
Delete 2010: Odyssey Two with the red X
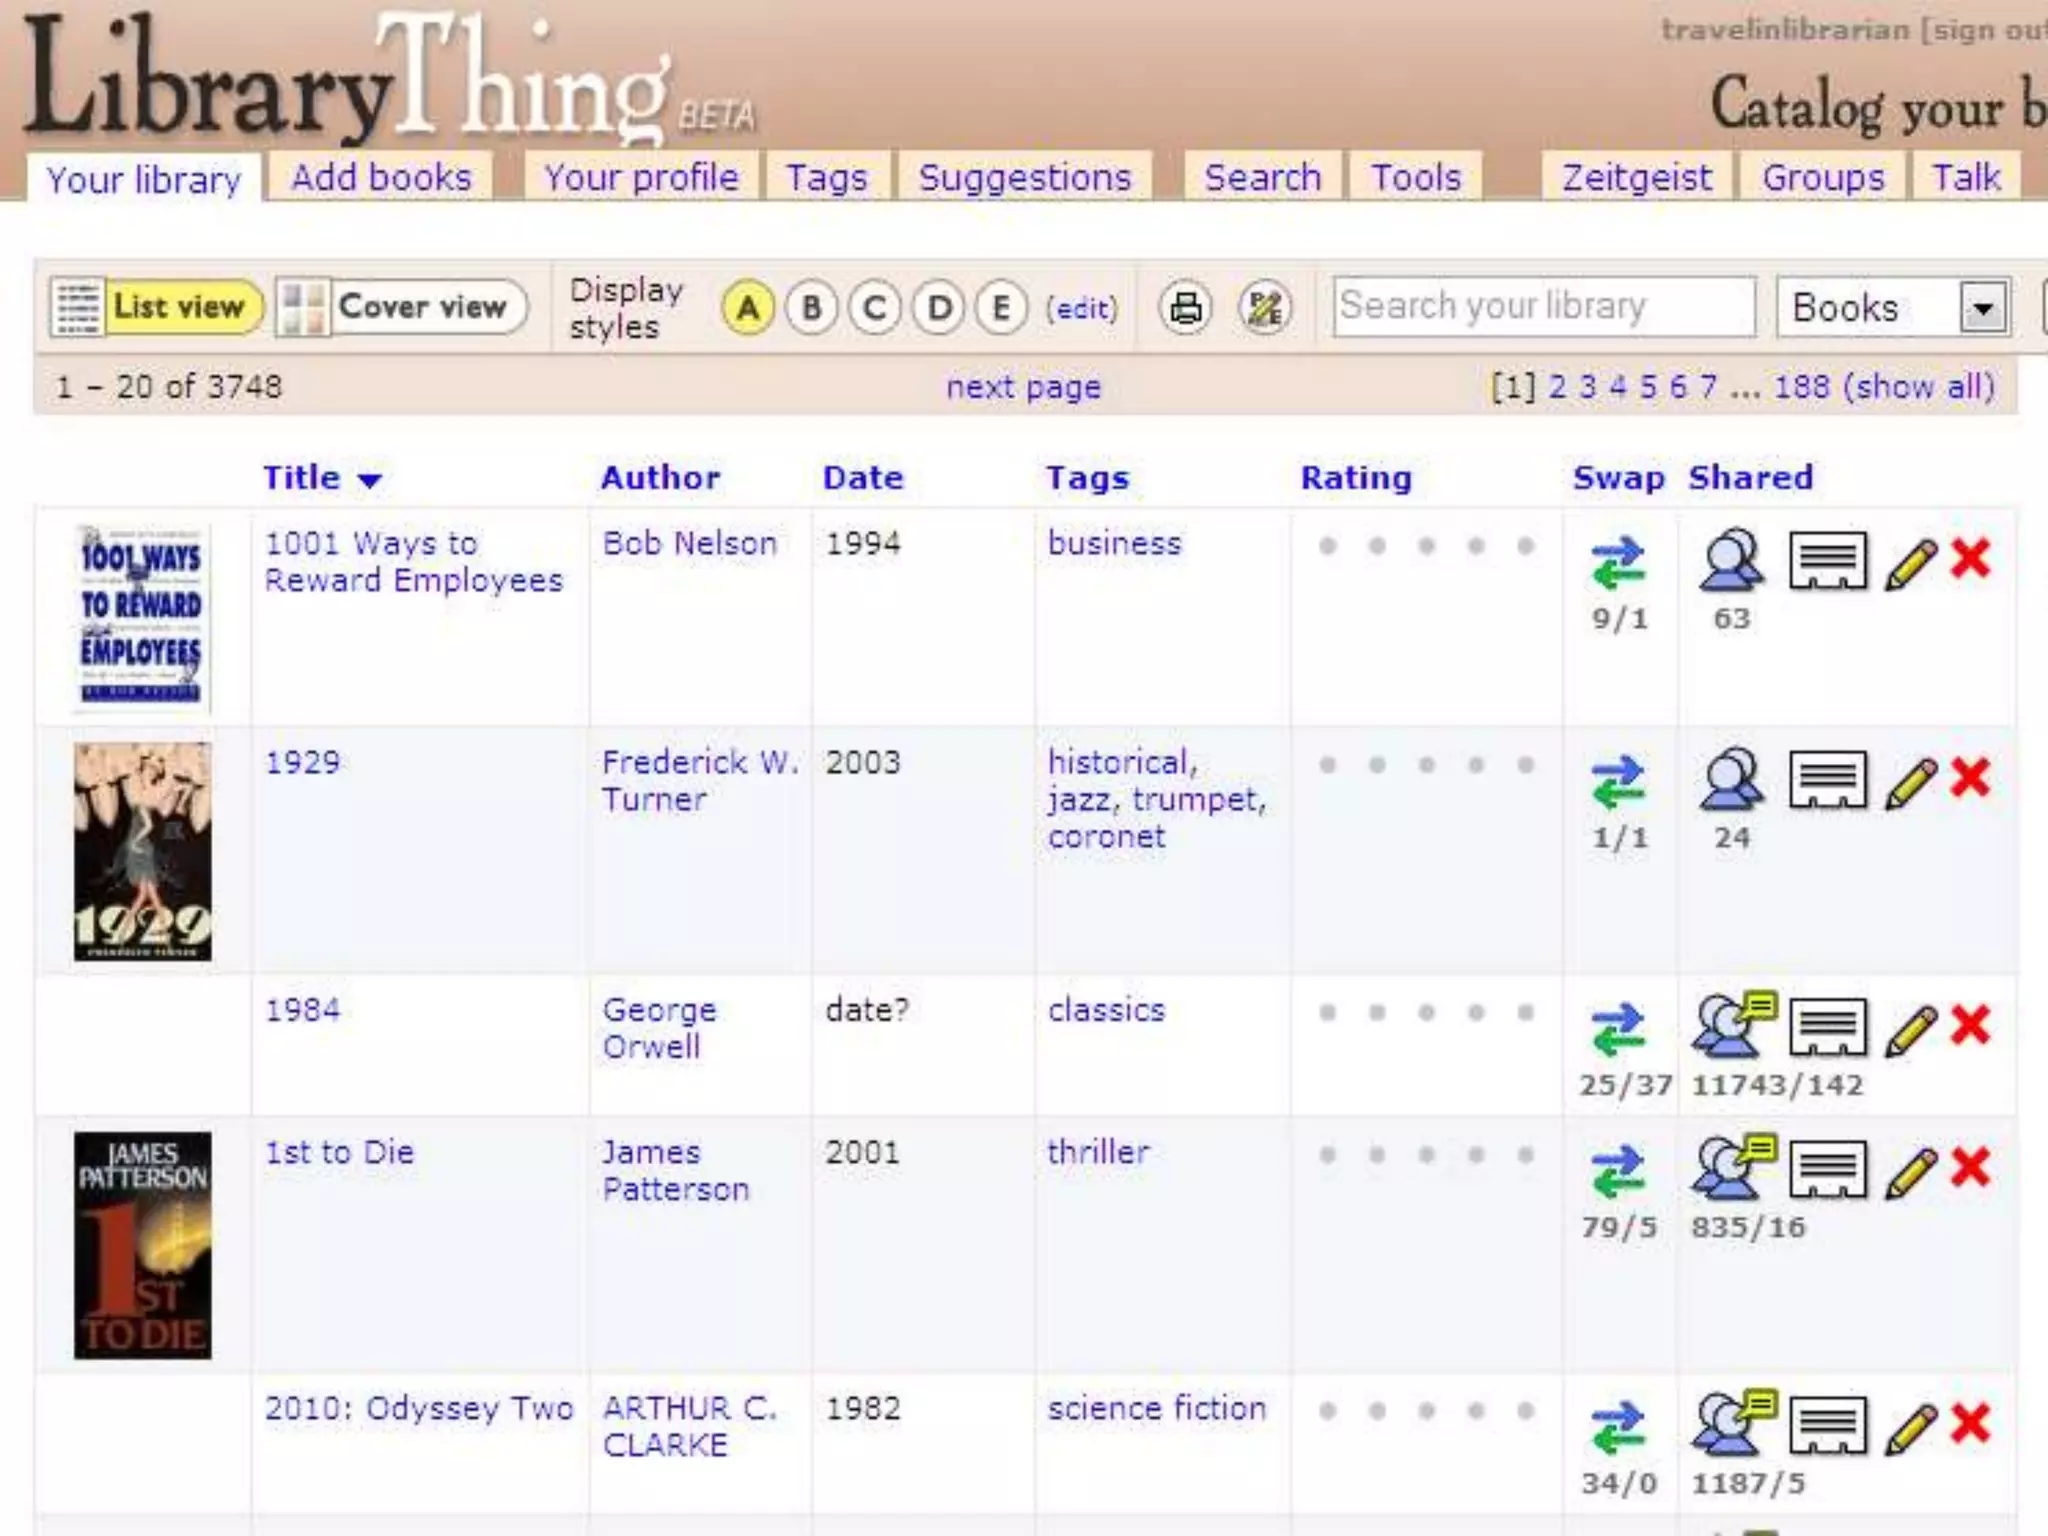point(1970,1424)
